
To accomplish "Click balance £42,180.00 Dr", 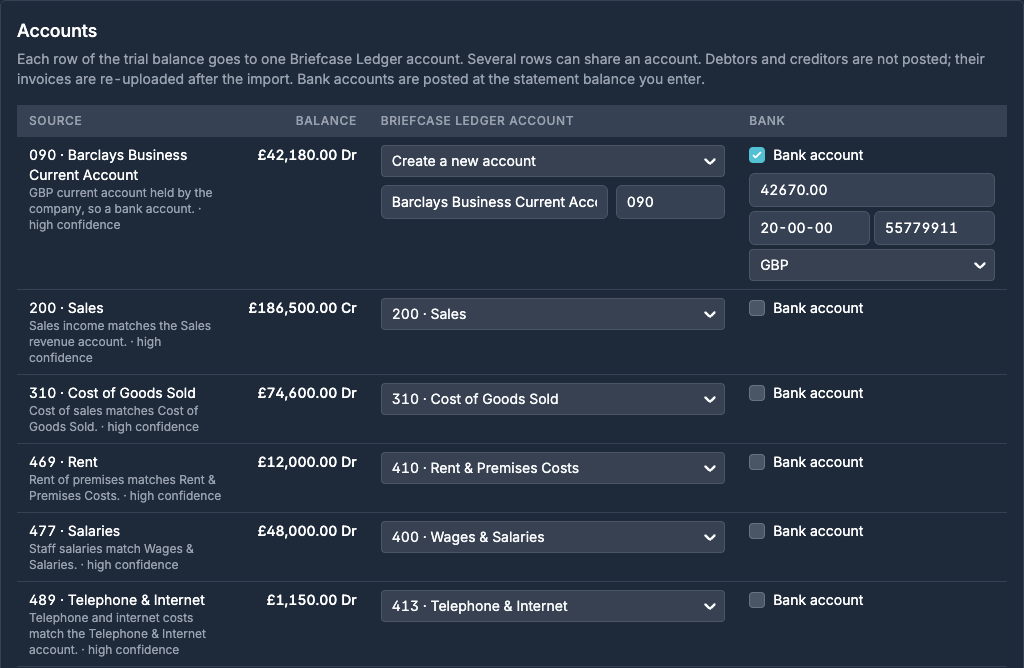I will 307,155.
